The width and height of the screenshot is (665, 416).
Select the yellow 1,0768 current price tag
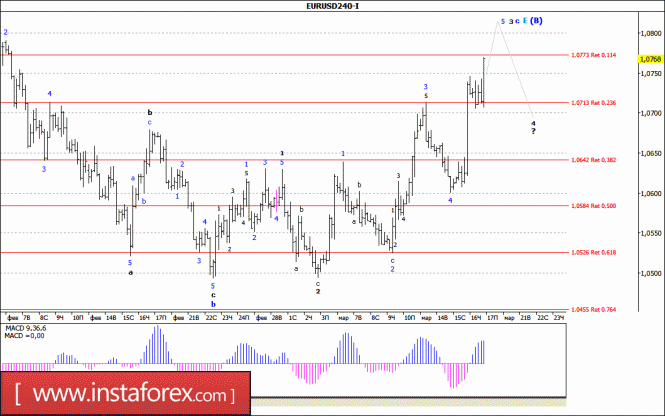tap(651, 59)
